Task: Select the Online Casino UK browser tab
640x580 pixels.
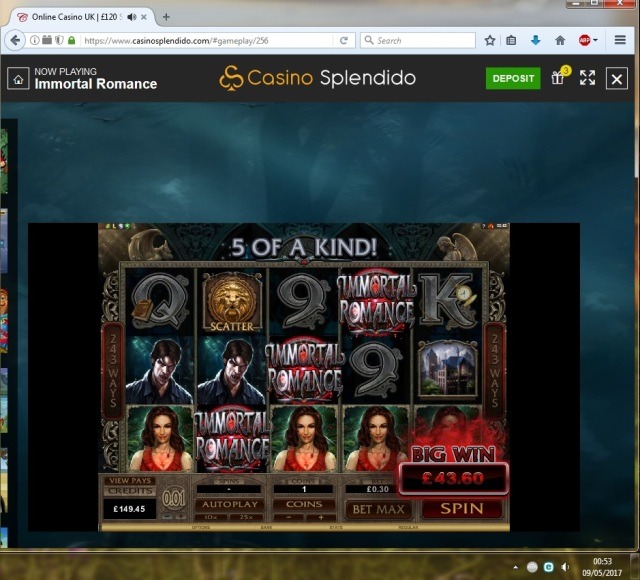Action: coord(82,17)
